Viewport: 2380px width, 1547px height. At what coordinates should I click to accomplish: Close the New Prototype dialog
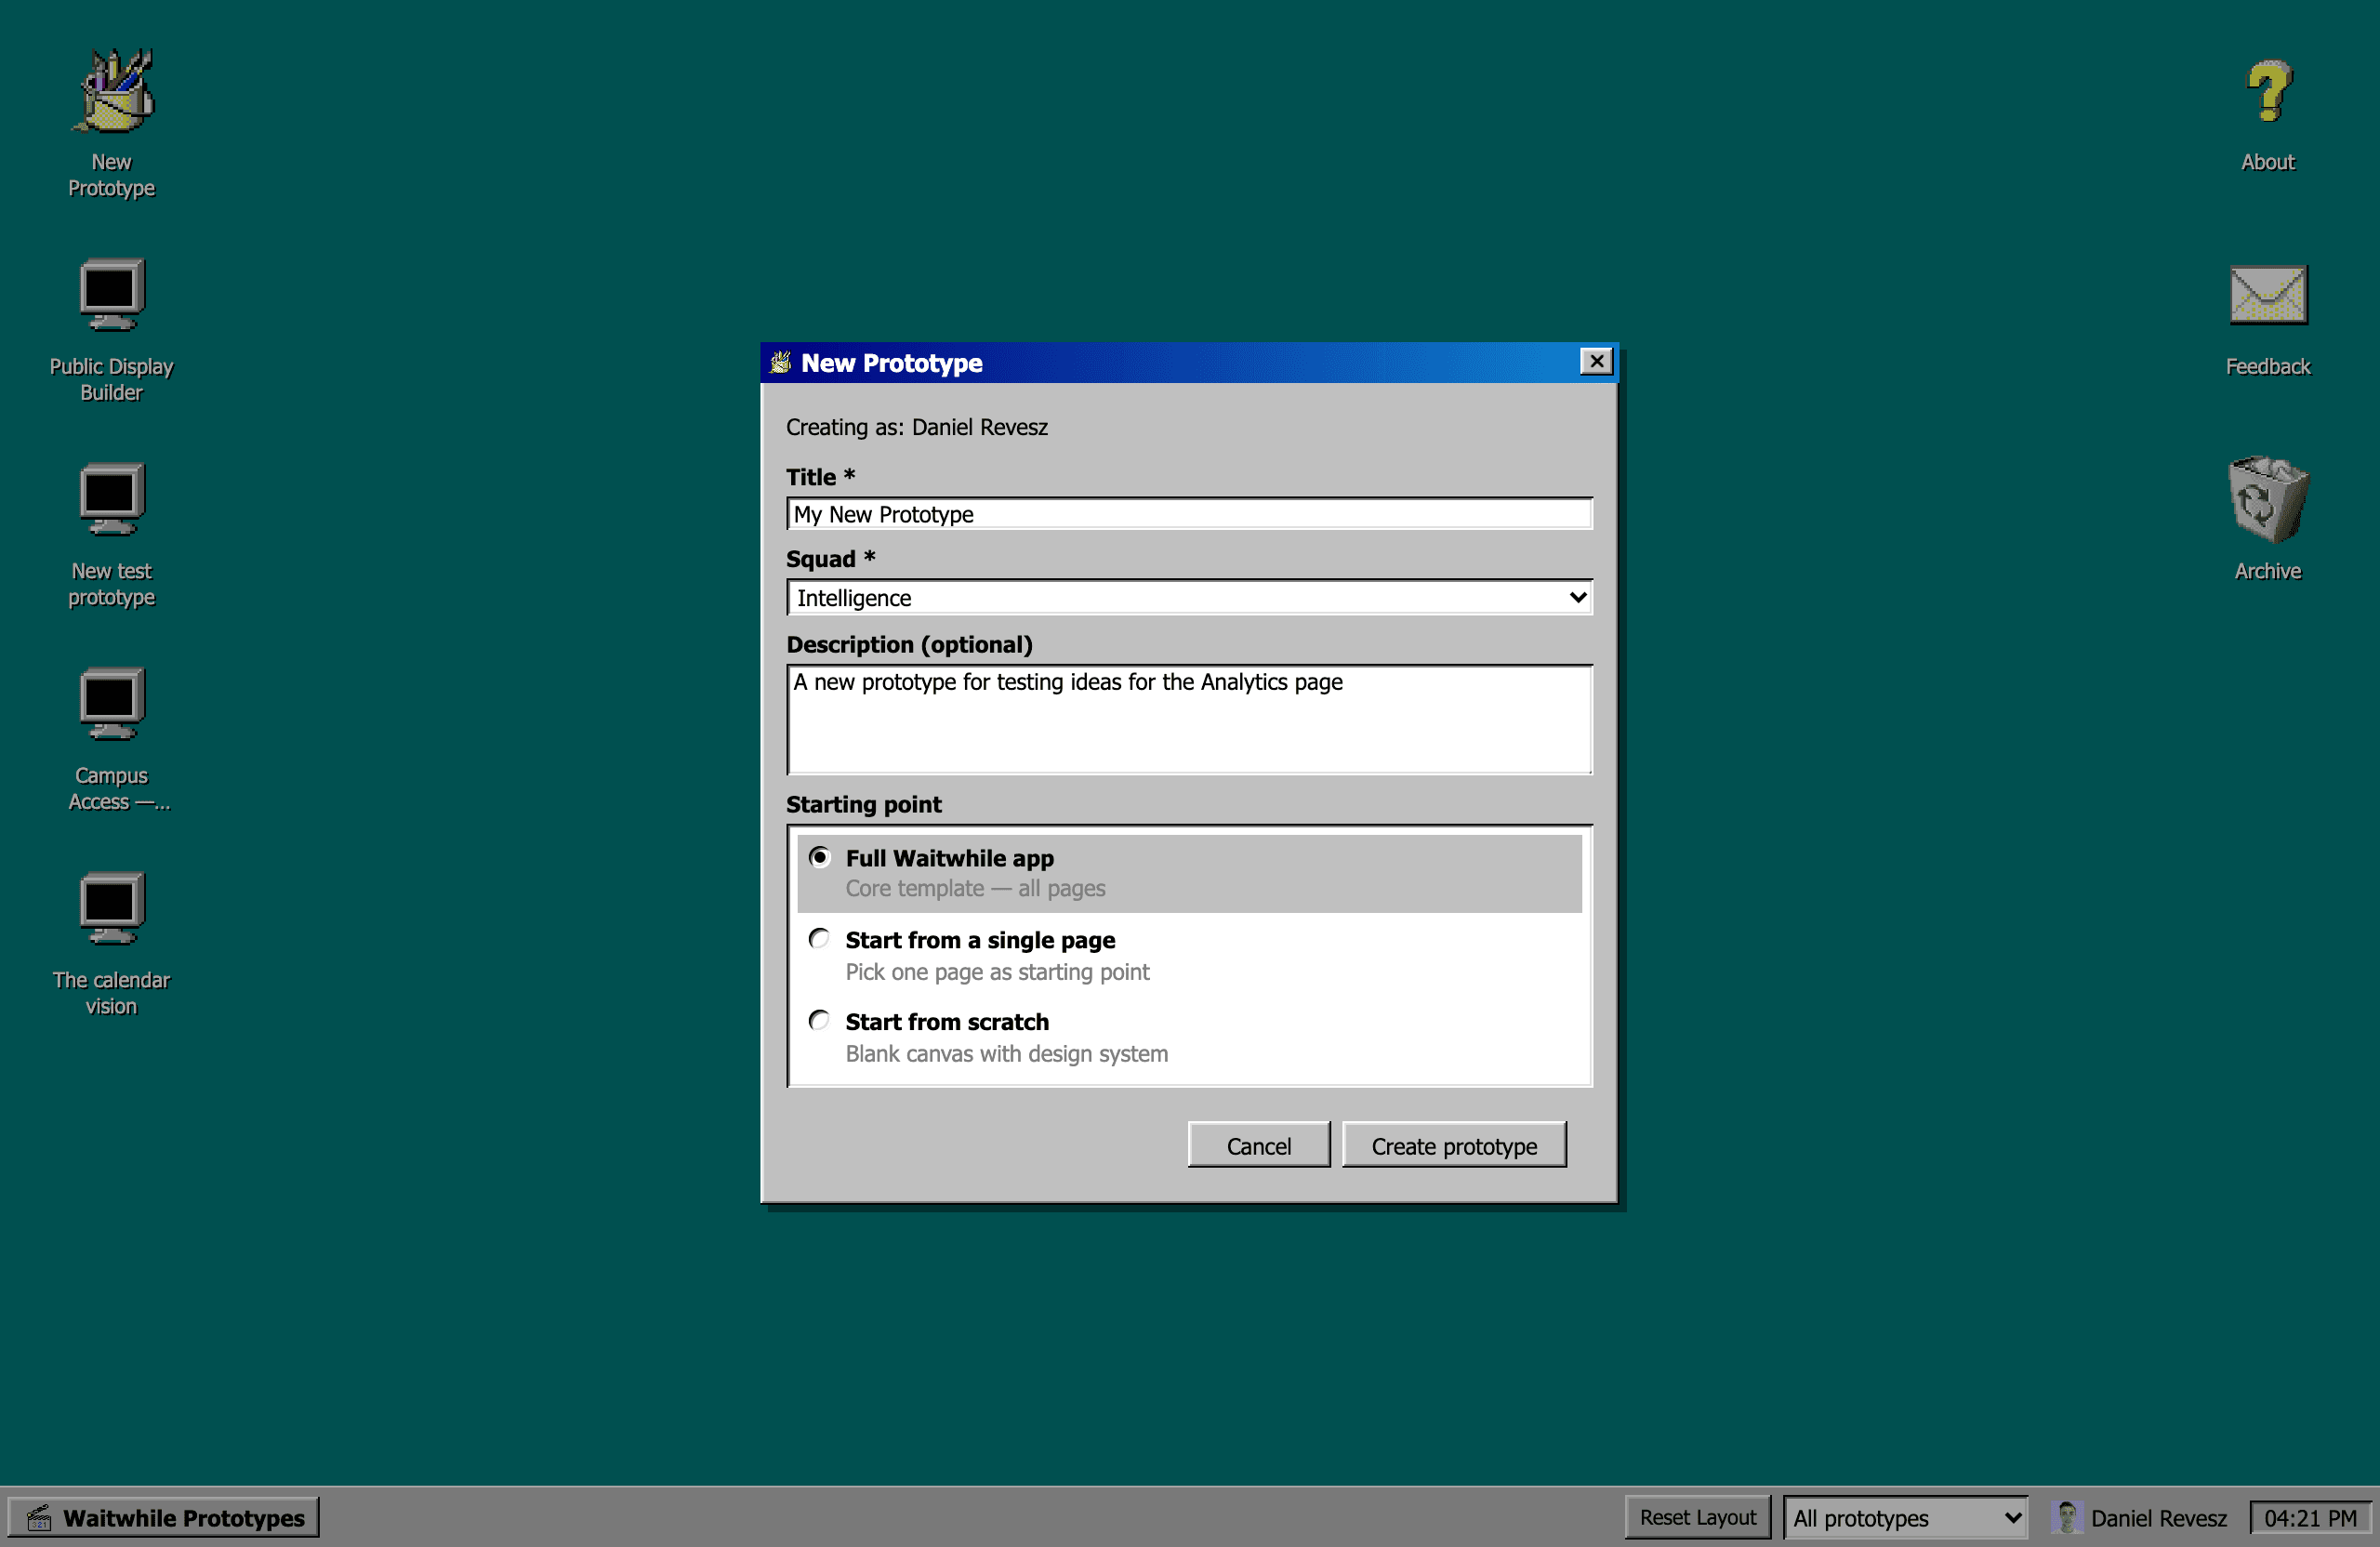click(x=1596, y=361)
